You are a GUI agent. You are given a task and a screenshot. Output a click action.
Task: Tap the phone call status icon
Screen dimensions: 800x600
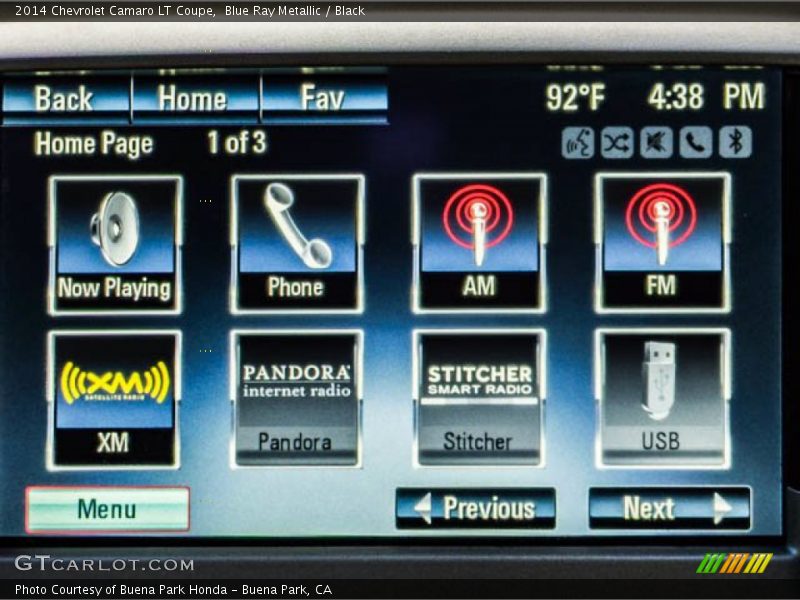point(696,143)
